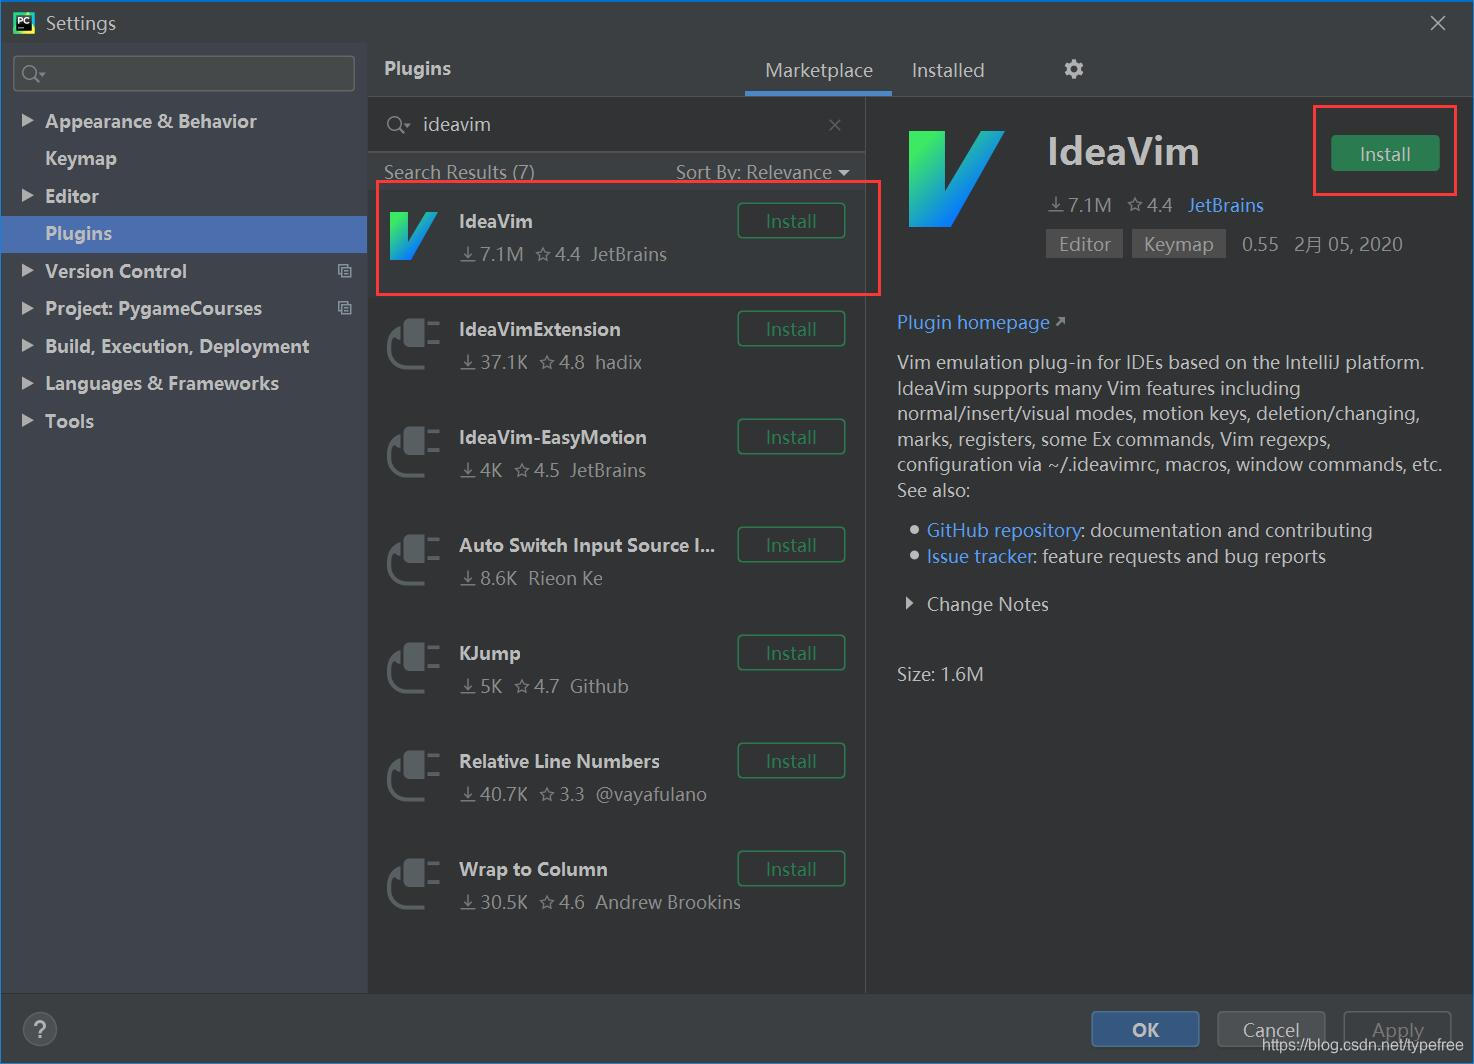Click the PyCharm logo in the title bar

(23, 23)
